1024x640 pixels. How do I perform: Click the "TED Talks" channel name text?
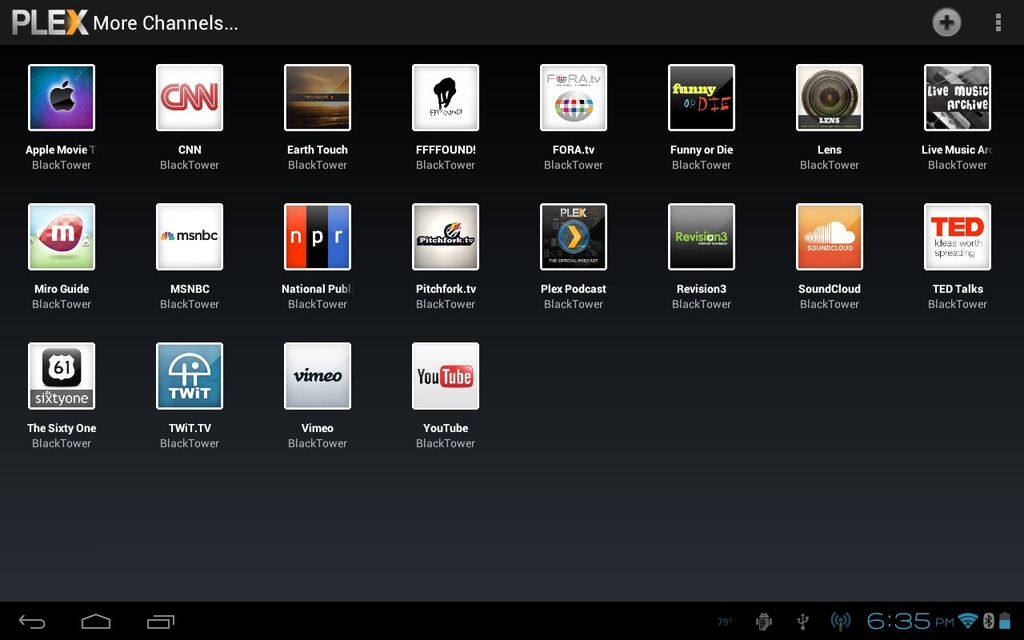(957, 289)
